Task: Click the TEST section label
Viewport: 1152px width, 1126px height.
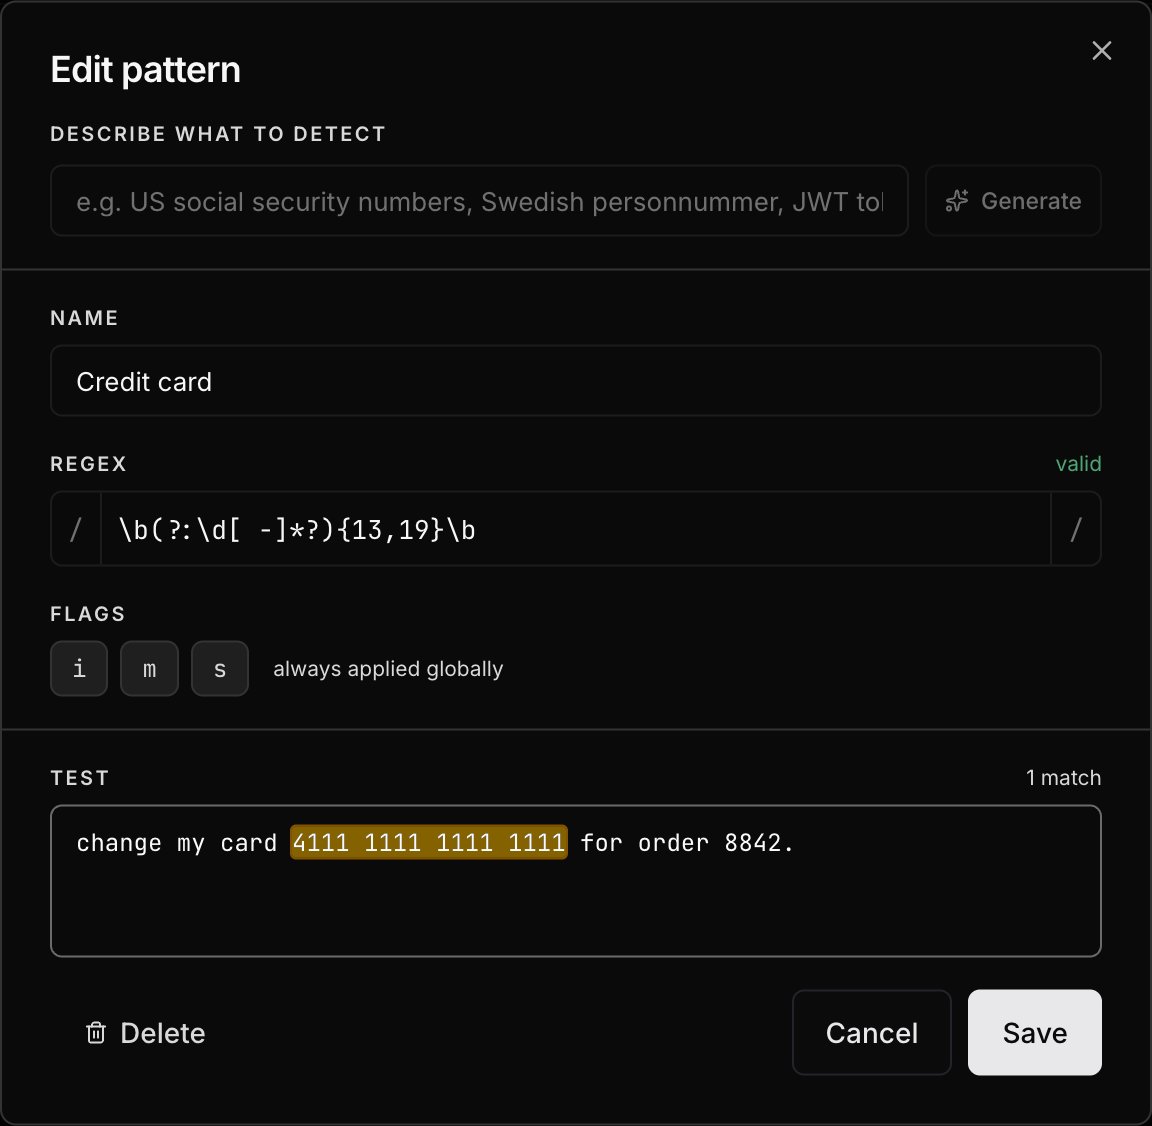Action: click(x=79, y=779)
